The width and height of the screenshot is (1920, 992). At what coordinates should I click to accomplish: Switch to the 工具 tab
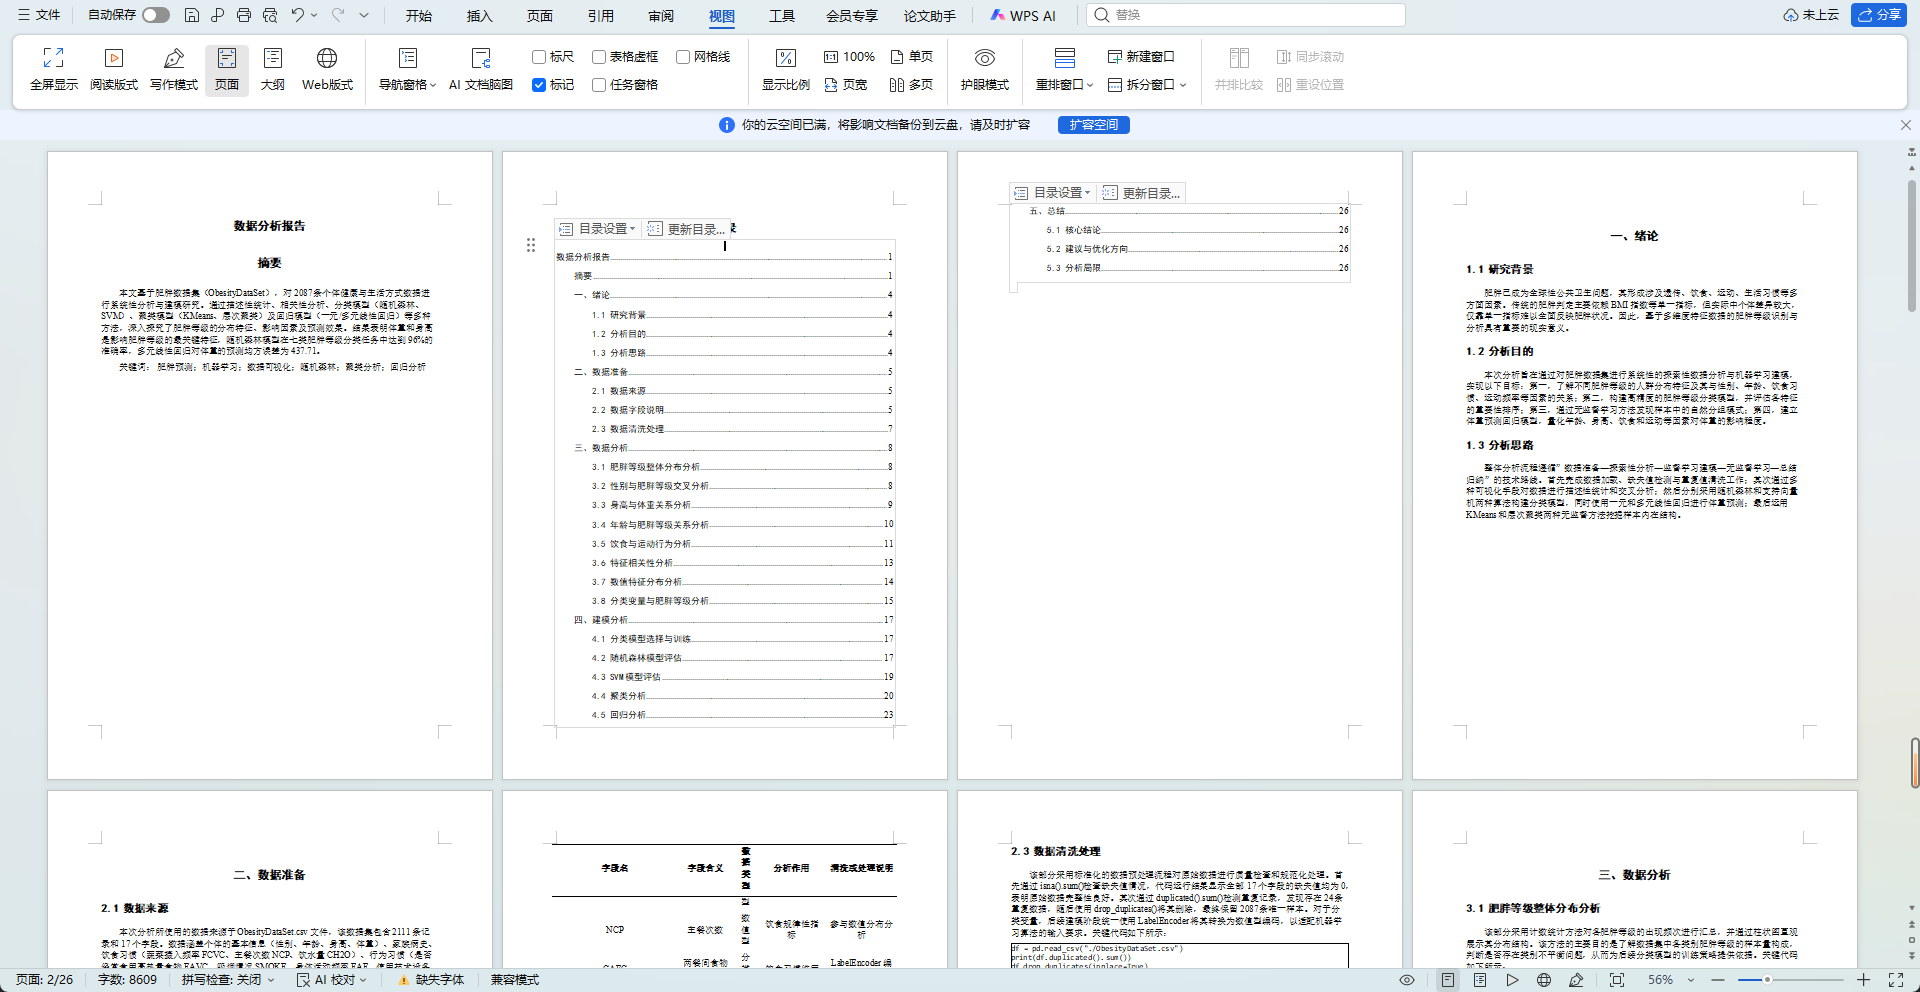tap(782, 16)
